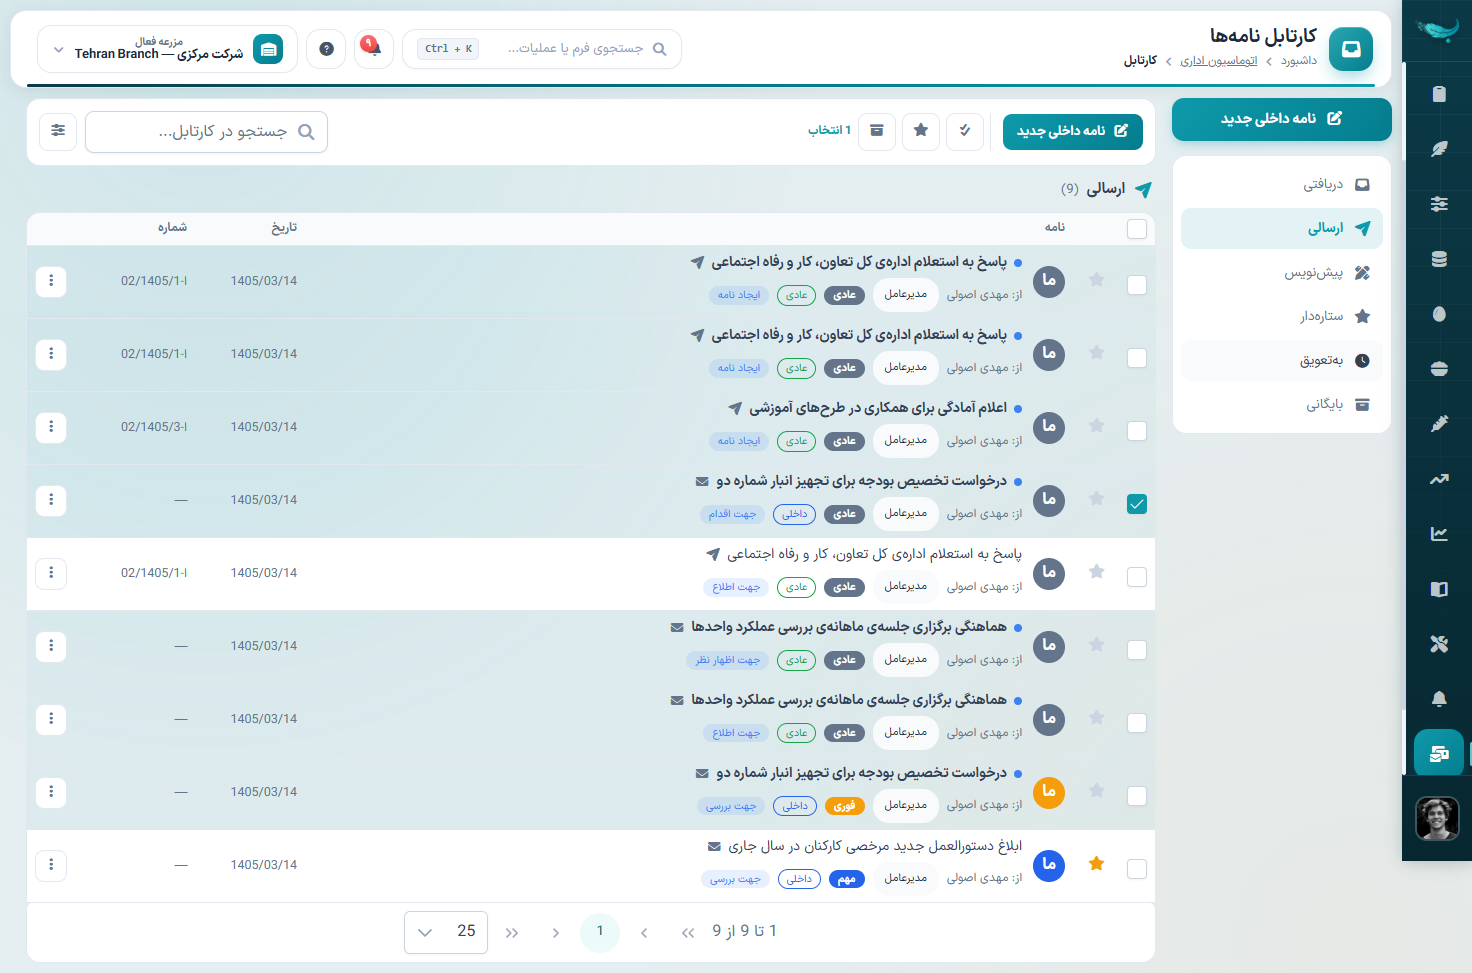Viewport: 1472px width, 973px height.
Task: Jump to the last page with double chevron
Action: click(x=512, y=933)
